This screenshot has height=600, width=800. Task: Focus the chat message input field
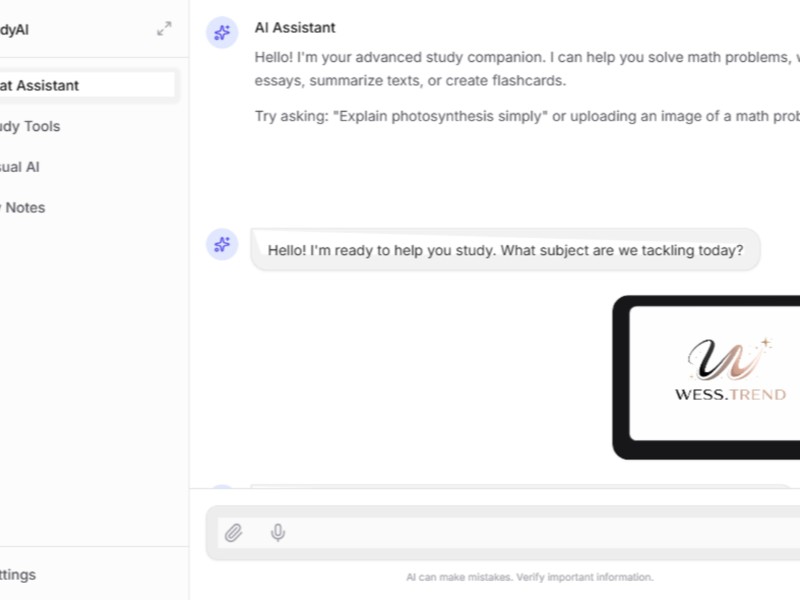[x=540, y=533]
